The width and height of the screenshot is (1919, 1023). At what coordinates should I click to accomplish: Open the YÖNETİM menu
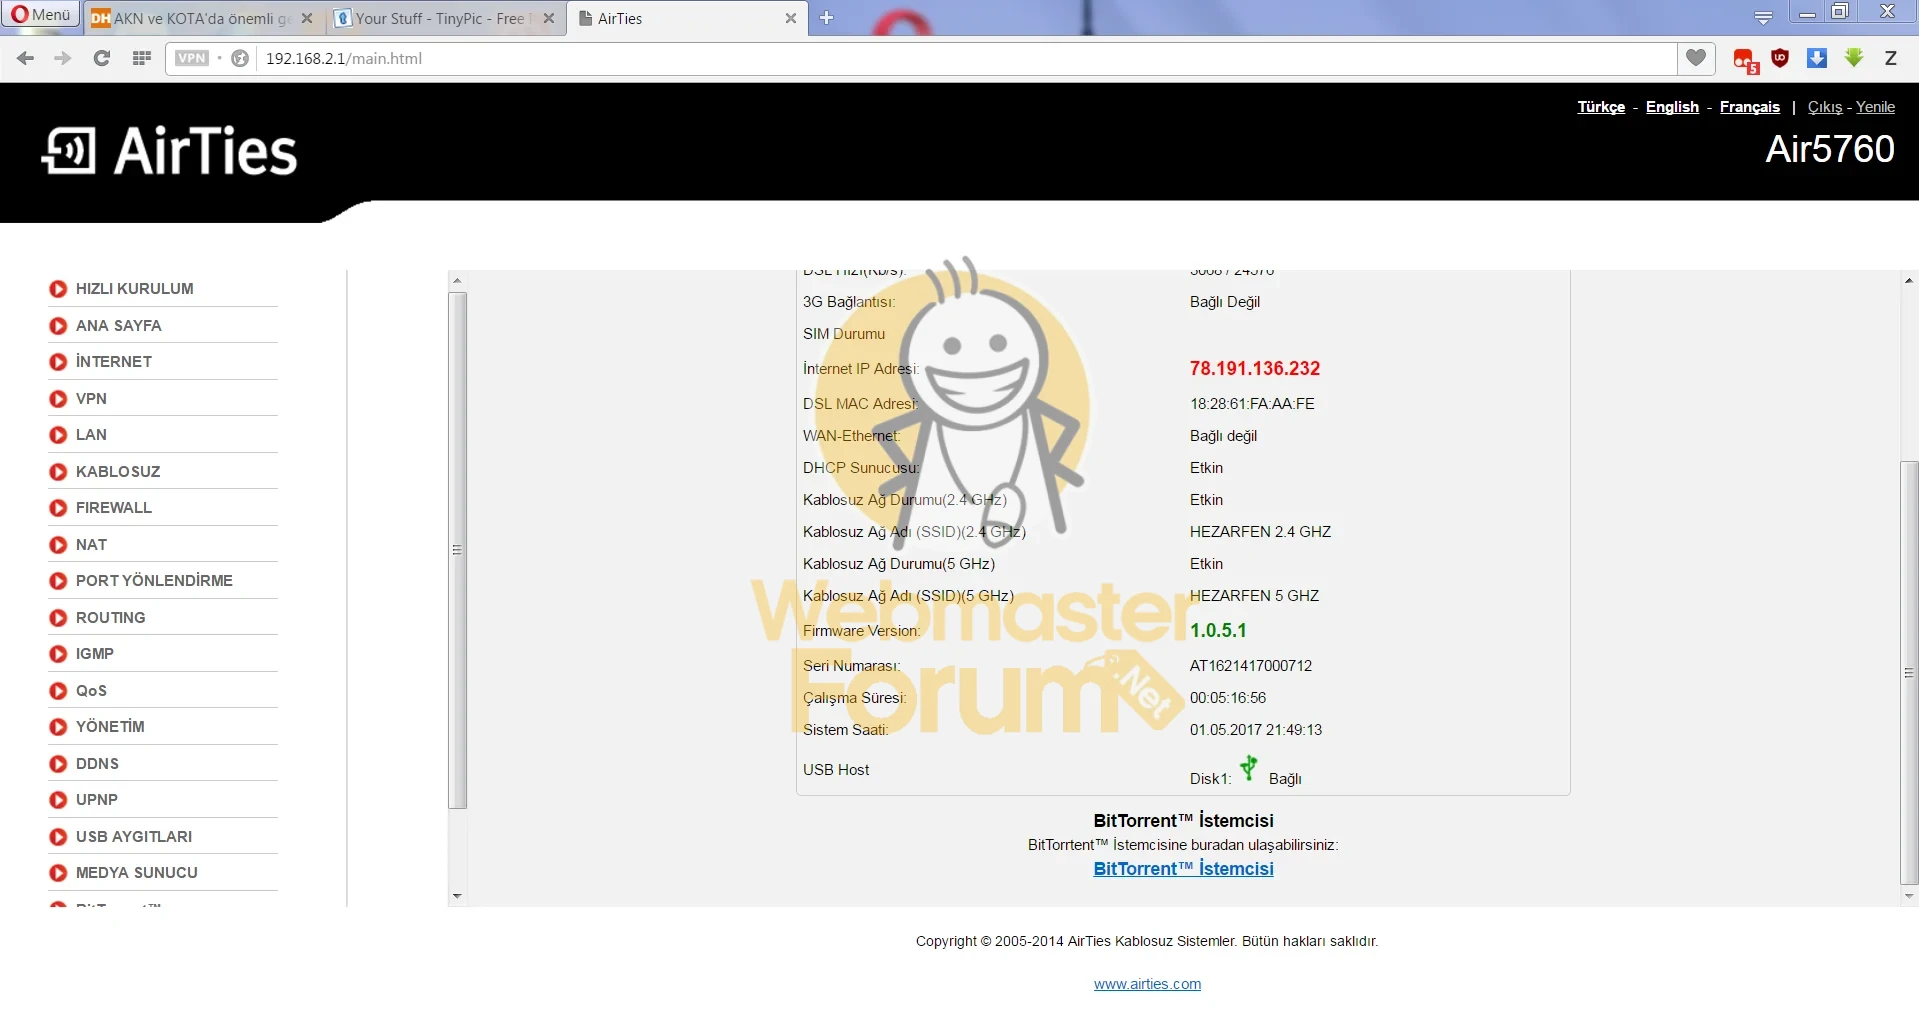coord(109,727)
